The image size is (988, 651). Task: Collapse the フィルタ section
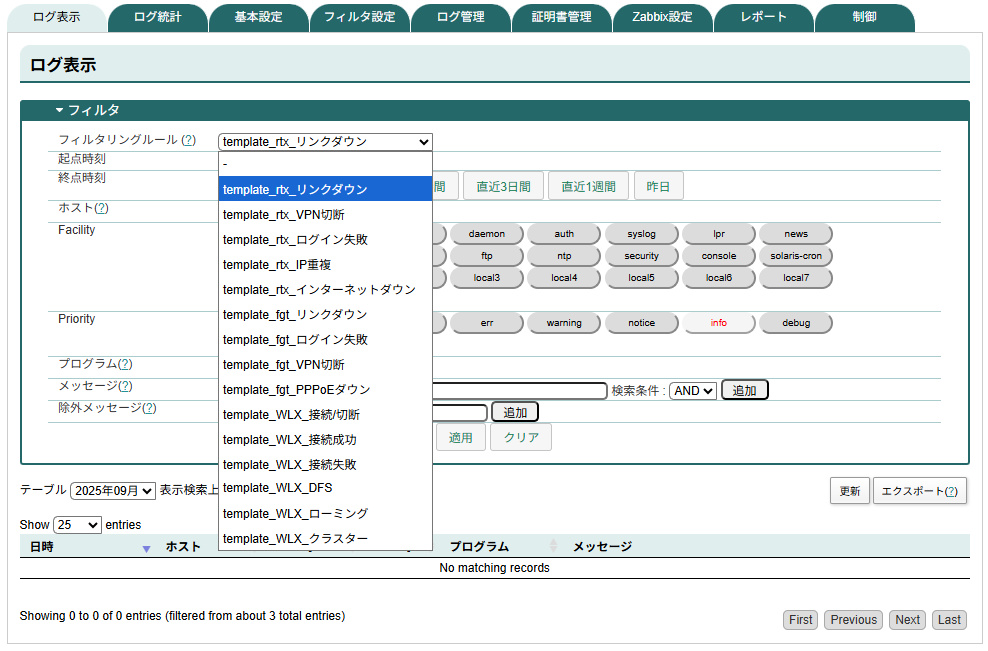click(x=58, y=109)
